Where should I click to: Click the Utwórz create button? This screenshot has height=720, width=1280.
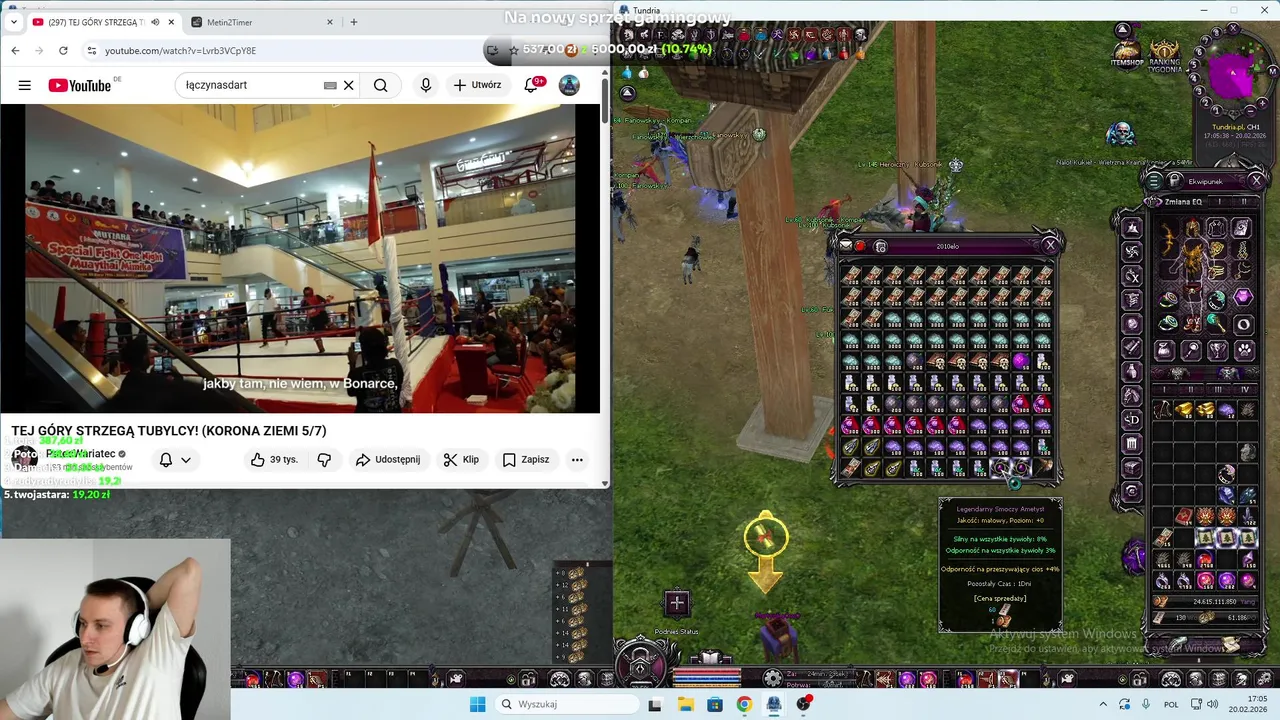pos(477,85)
